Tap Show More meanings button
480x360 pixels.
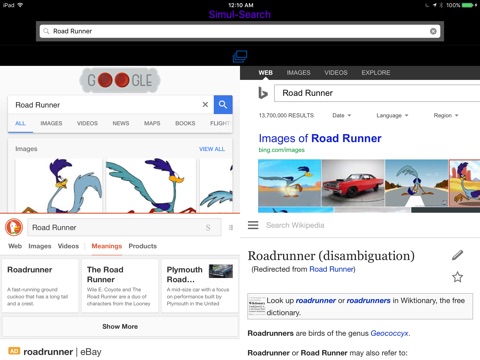[120, 326]
